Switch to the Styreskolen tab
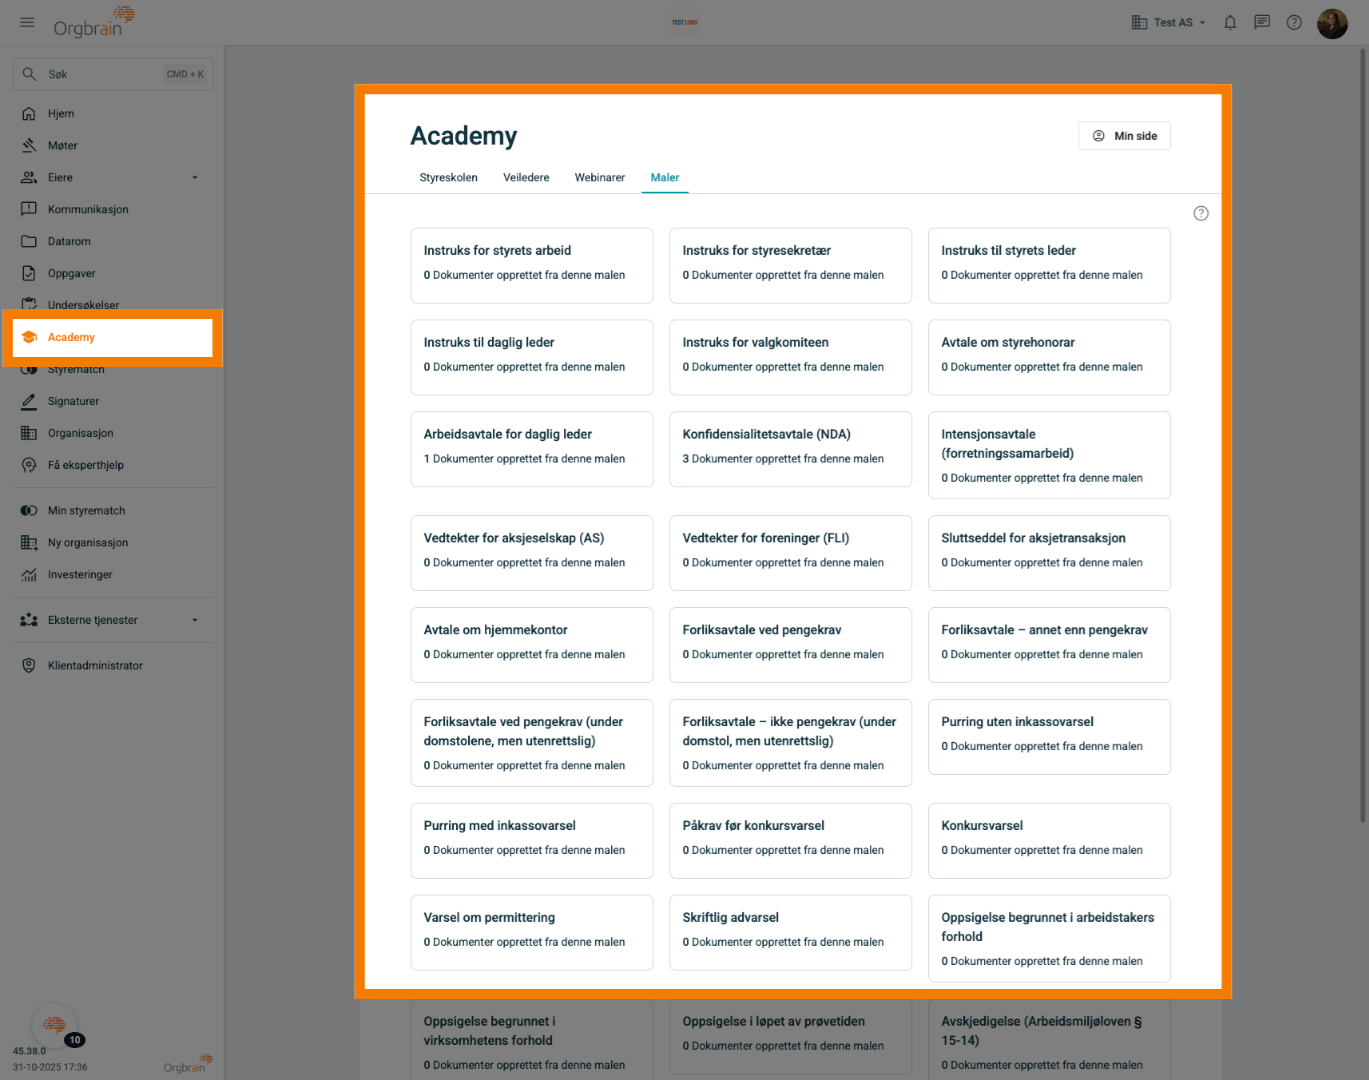The height and width of the screenshot is (1080, 1369). pos(448,178)
